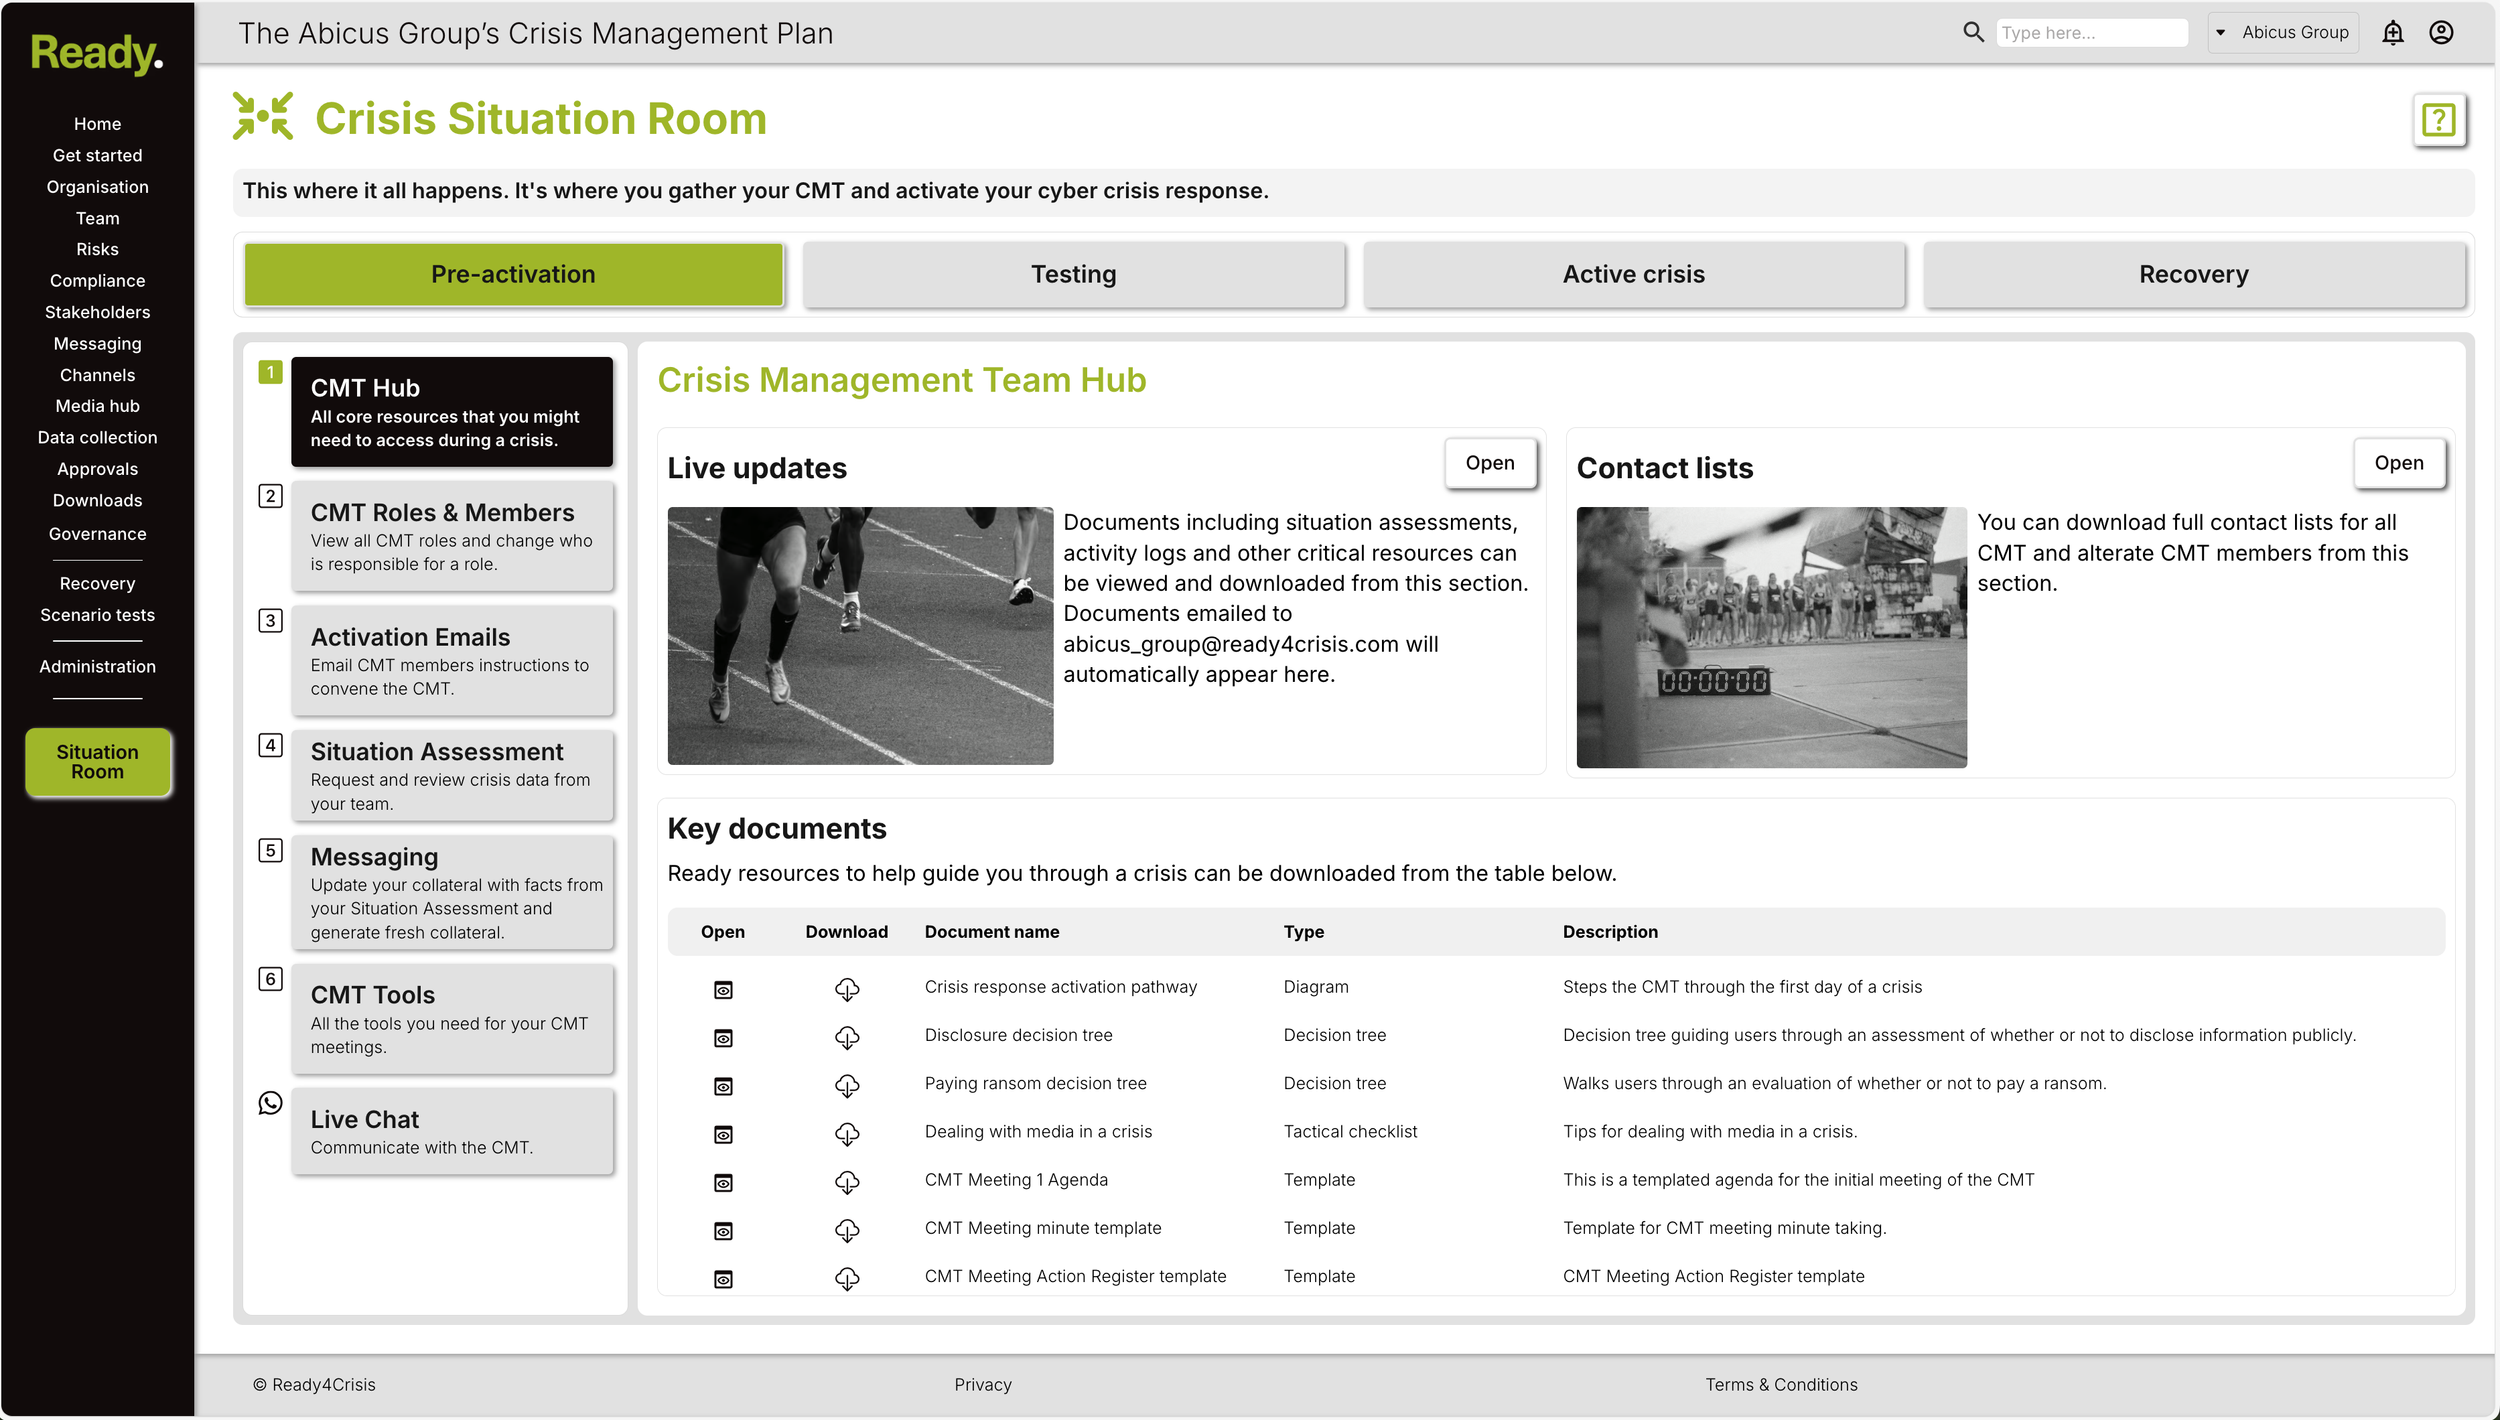
Task: Click the search magnifier icon
Action: tap(1973, 32)
